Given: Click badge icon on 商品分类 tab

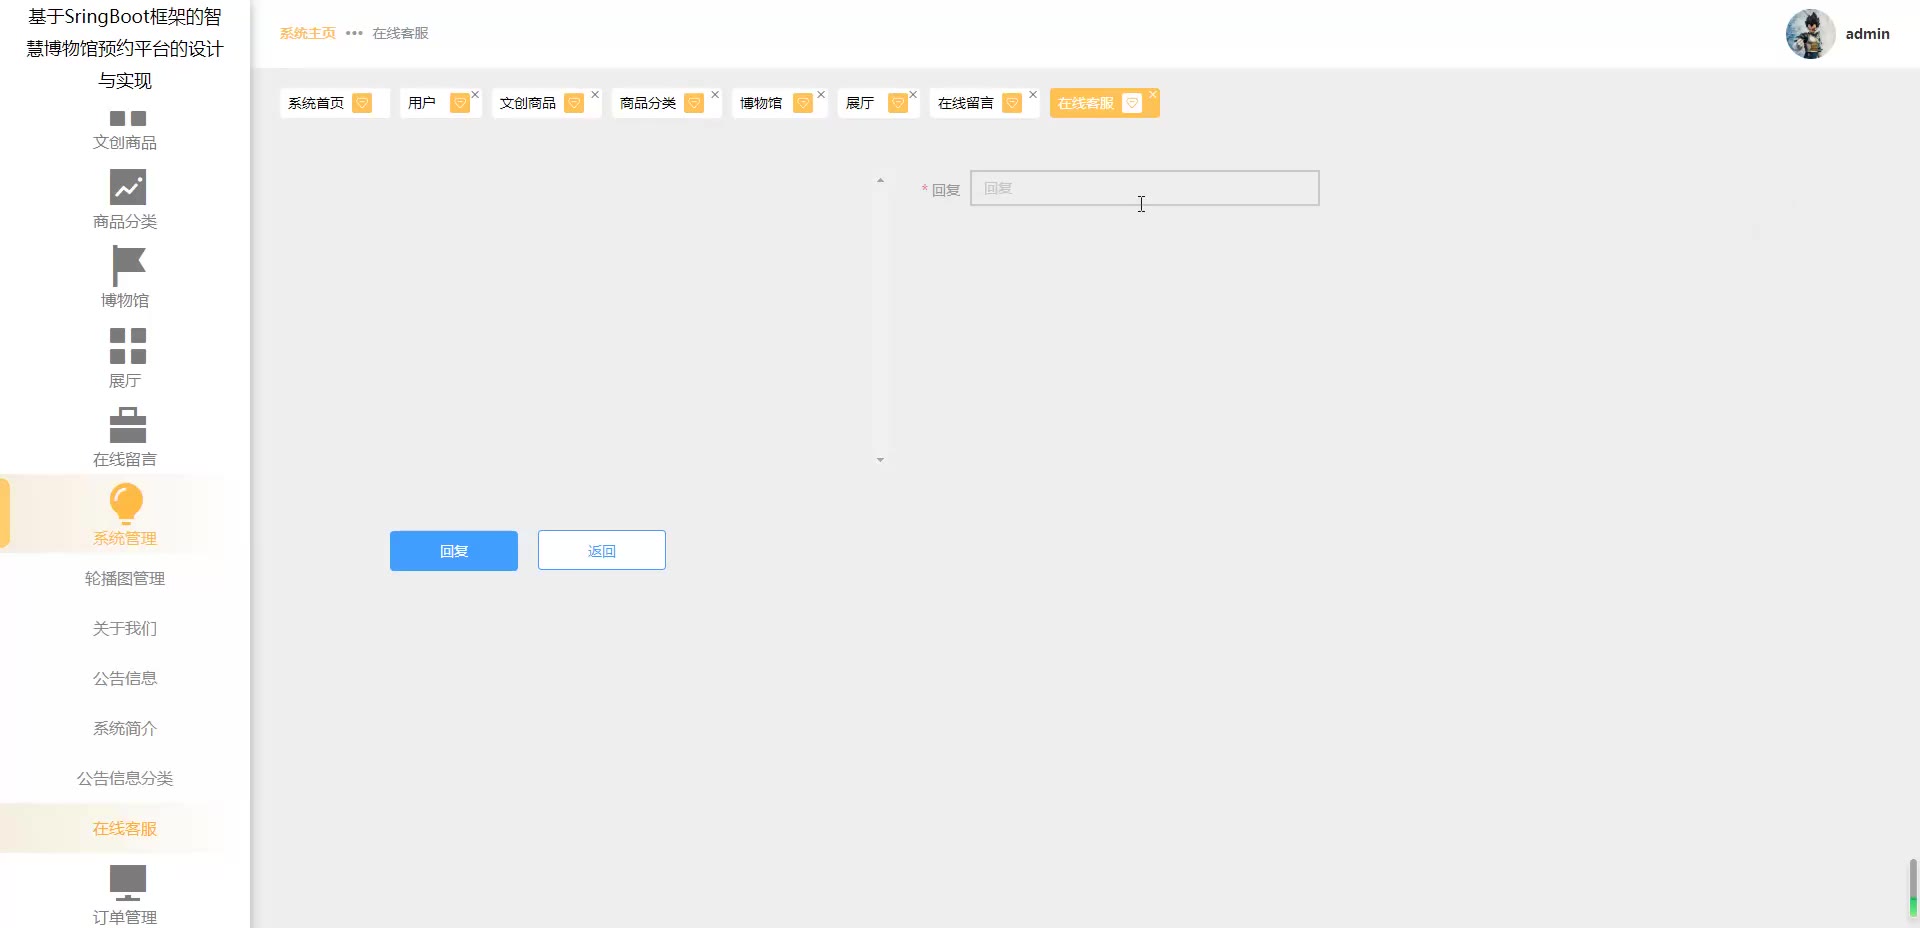Looking at the screenshot, I should click(694, 103).
